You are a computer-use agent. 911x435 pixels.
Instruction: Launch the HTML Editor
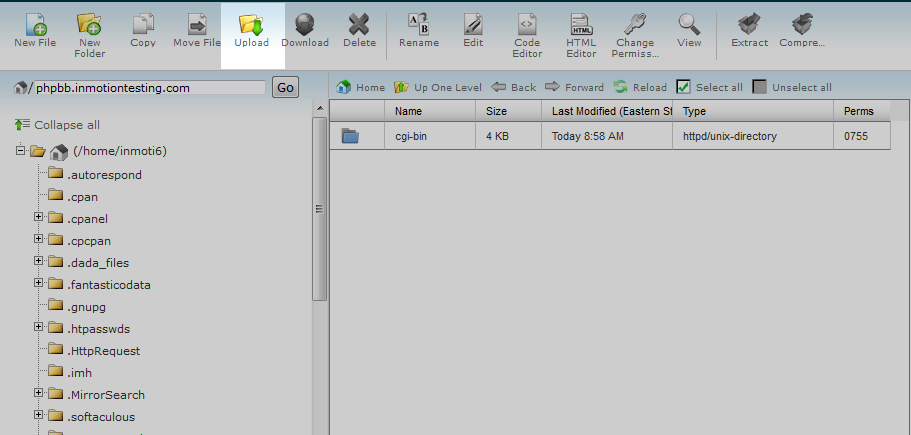coord(581,35)
